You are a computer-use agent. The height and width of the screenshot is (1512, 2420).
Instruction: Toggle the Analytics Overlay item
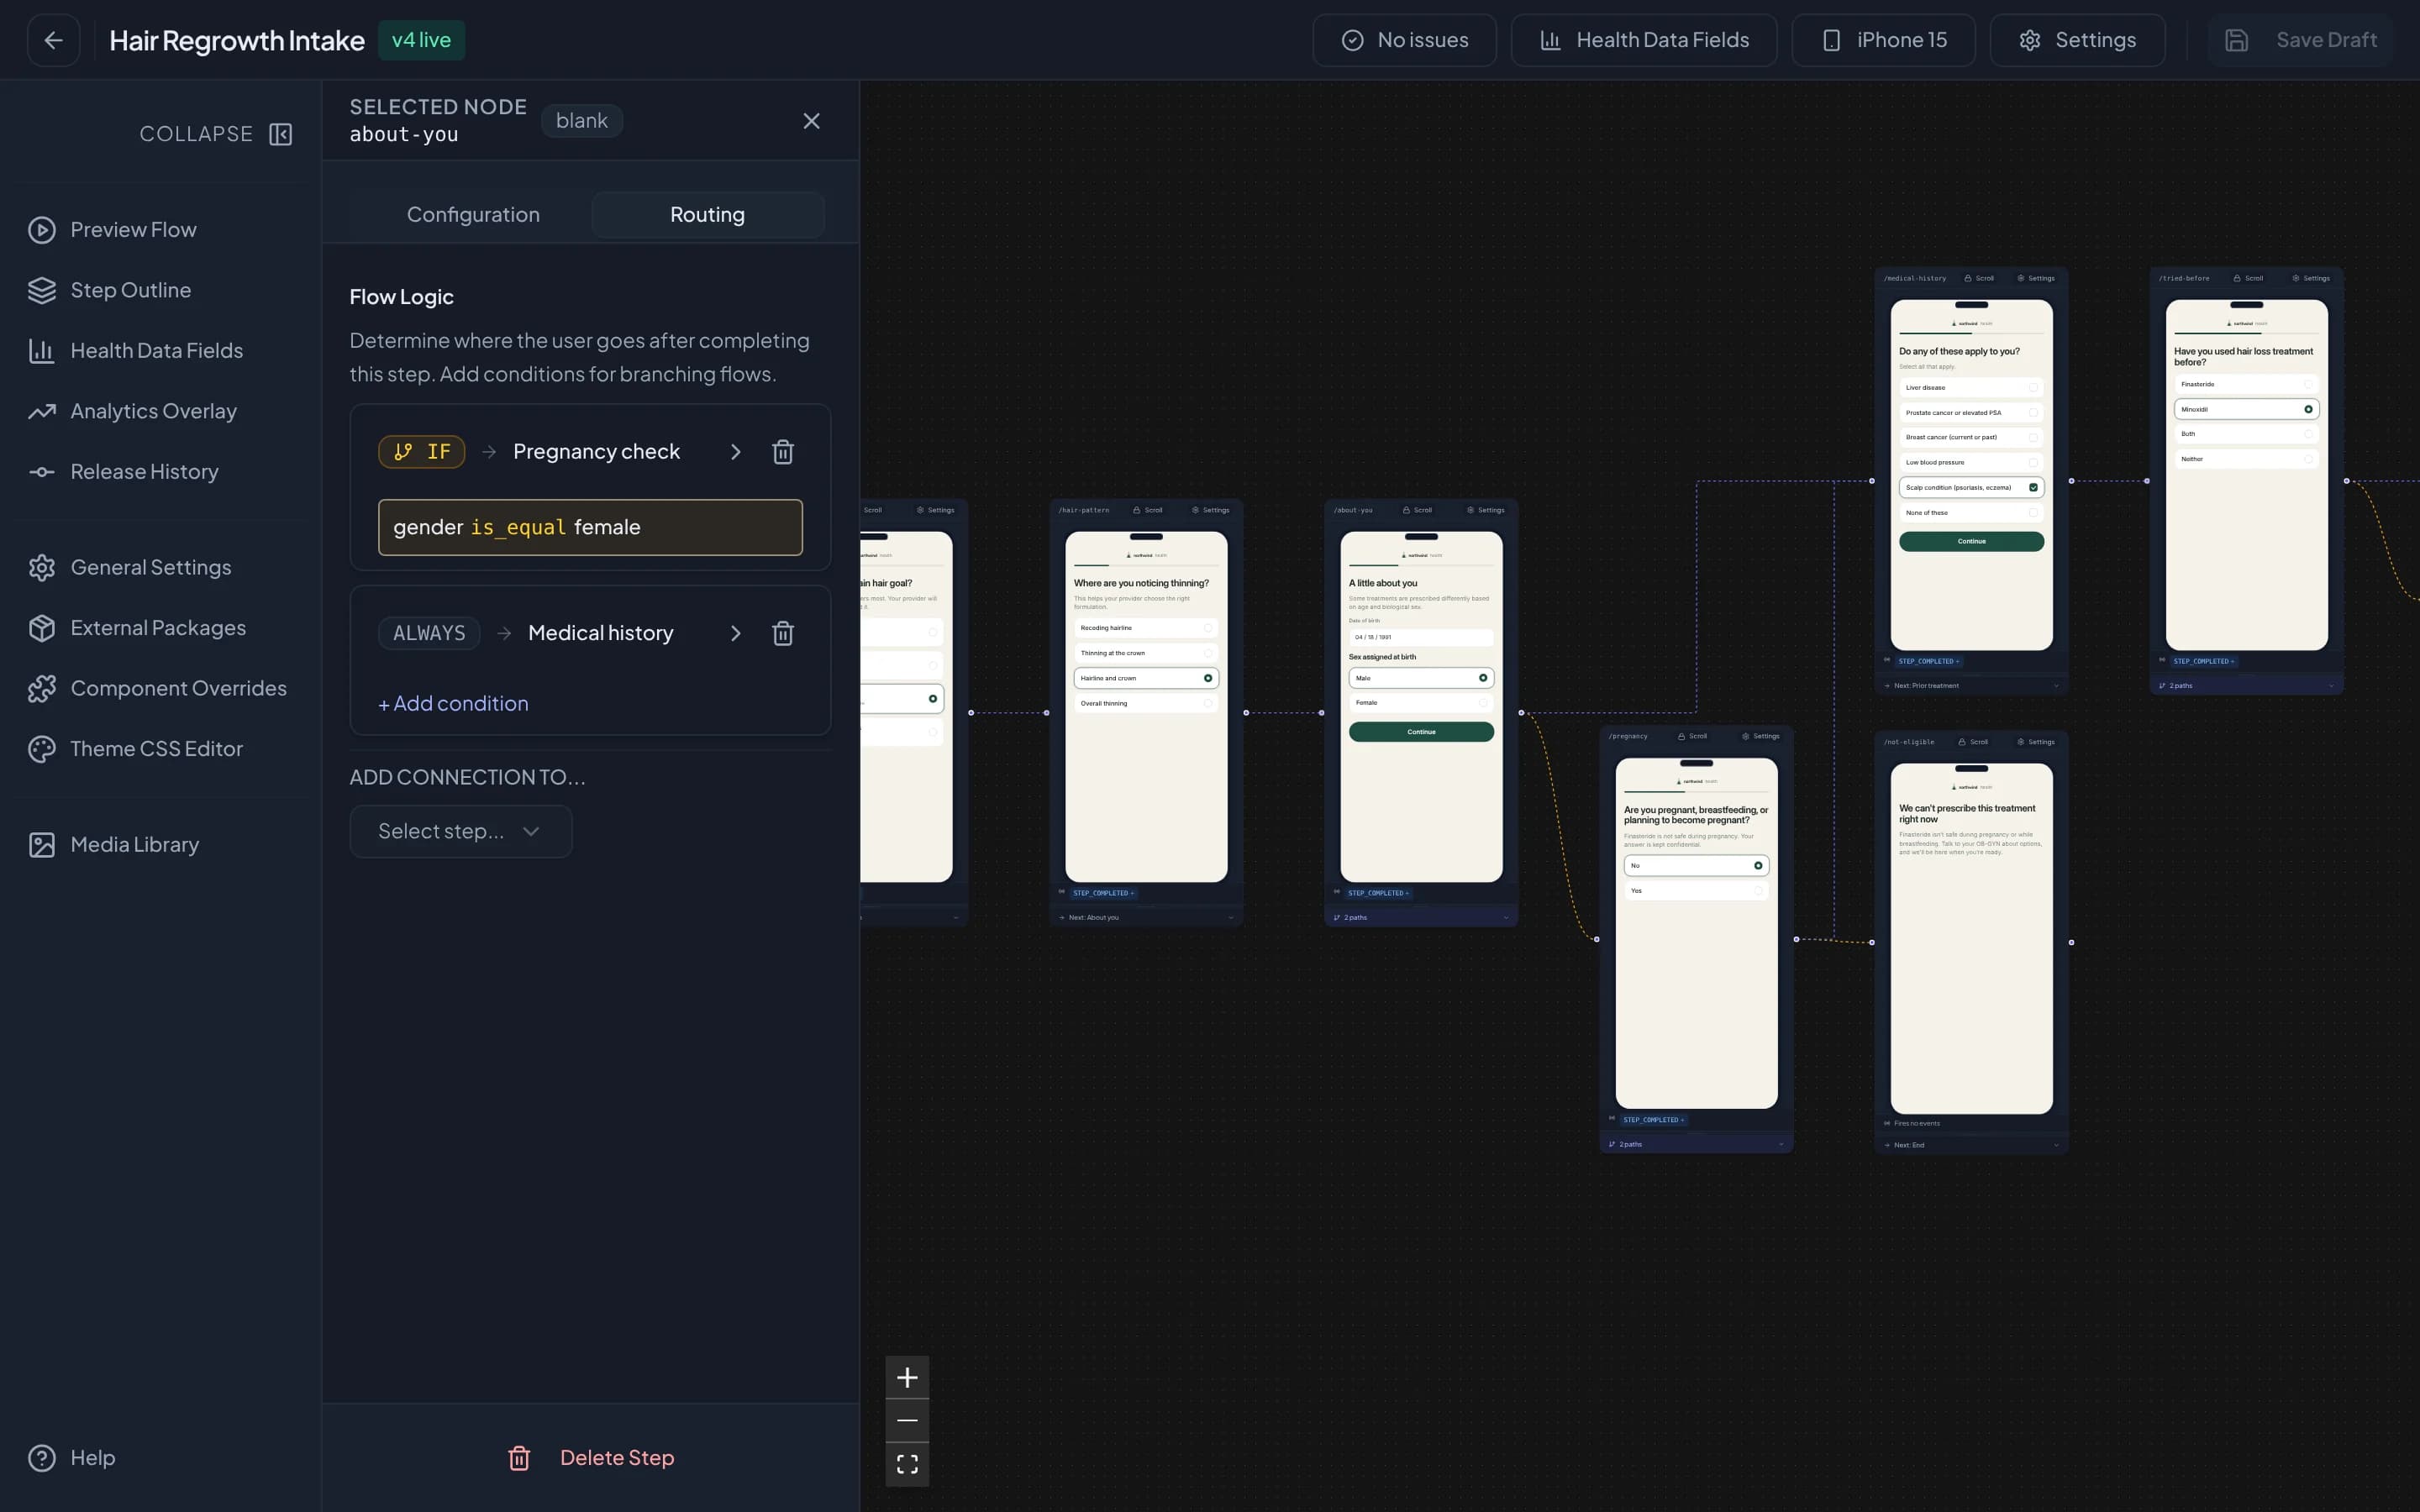pos(132,411)
